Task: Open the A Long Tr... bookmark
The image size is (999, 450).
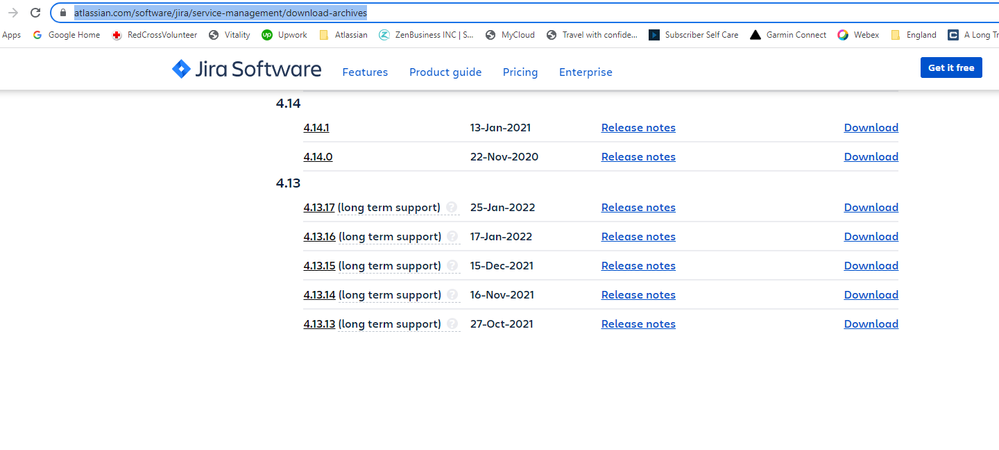Action: point(973,35)
